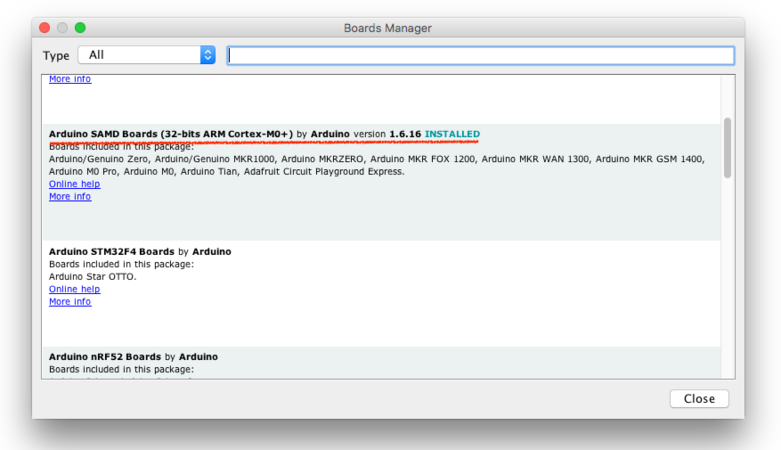The width and height of the screenshot is (781, 450).
Task: Select the Arduino STM32F4 Boards package title
Action: [112, 252]
